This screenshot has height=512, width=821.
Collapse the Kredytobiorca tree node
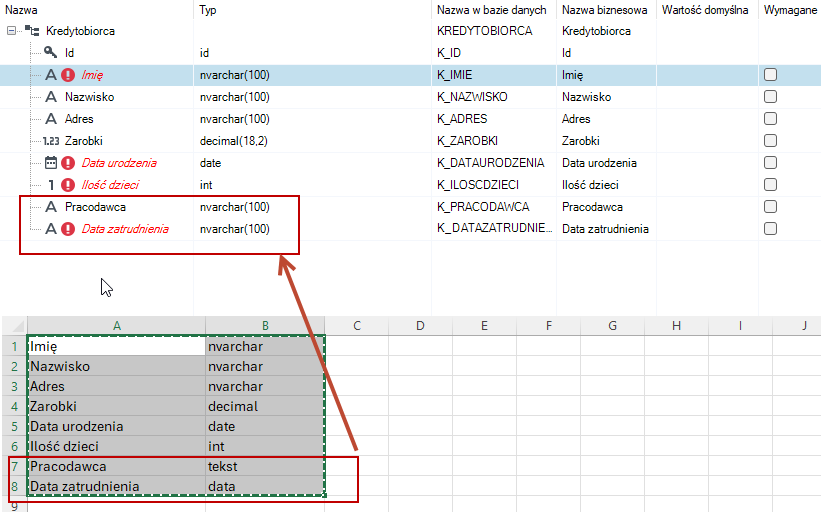point(11,31)
